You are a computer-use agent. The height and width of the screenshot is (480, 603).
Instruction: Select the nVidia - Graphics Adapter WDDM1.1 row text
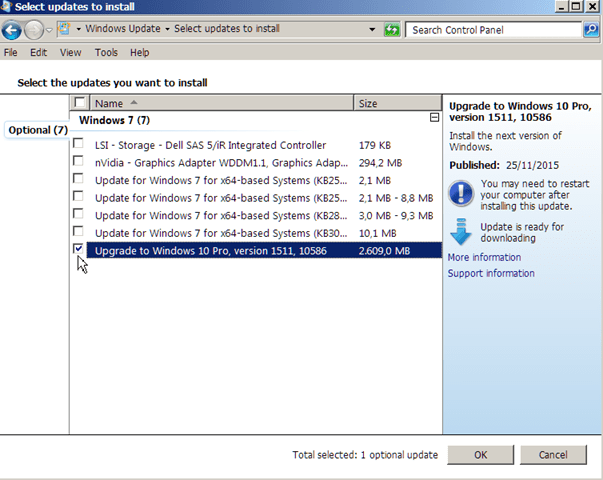(x=221, y=163)
